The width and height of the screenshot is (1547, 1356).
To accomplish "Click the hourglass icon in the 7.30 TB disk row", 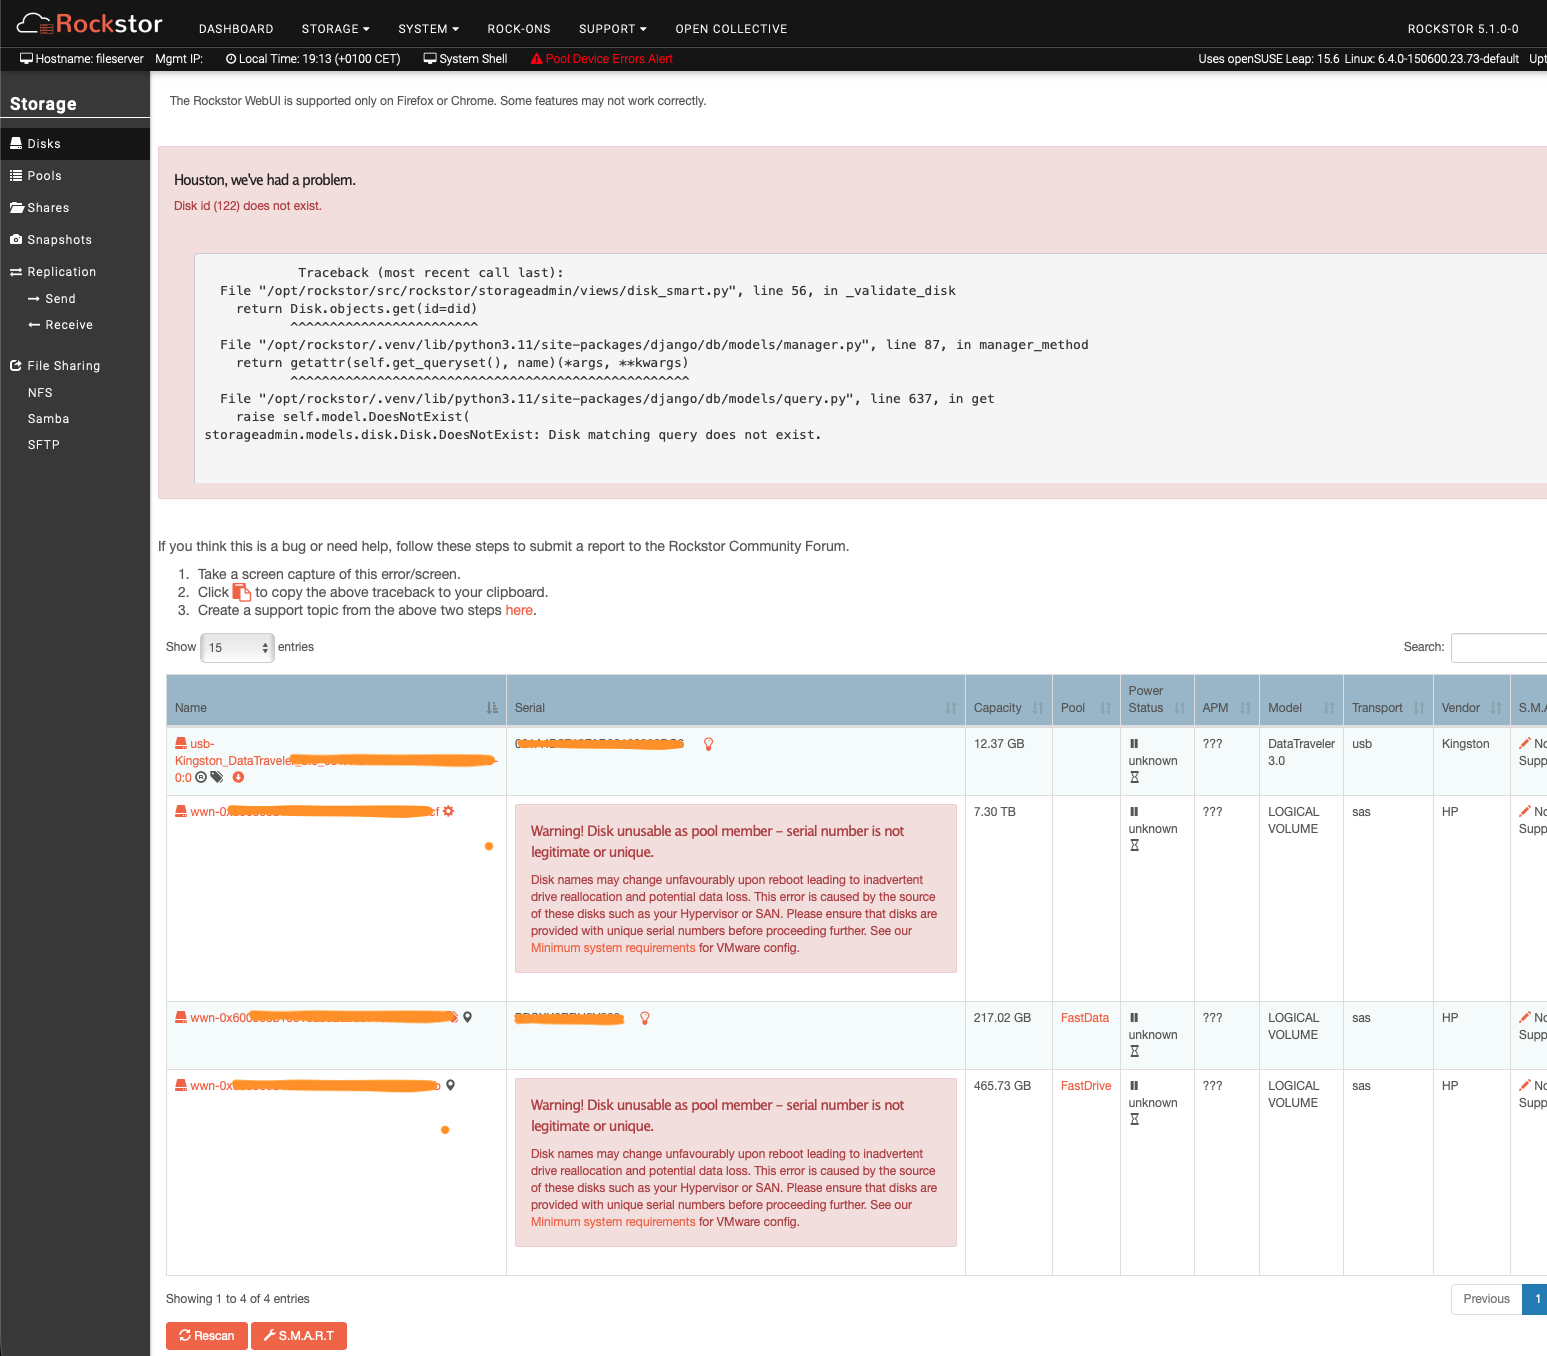I will click(x=1134, y=846).
